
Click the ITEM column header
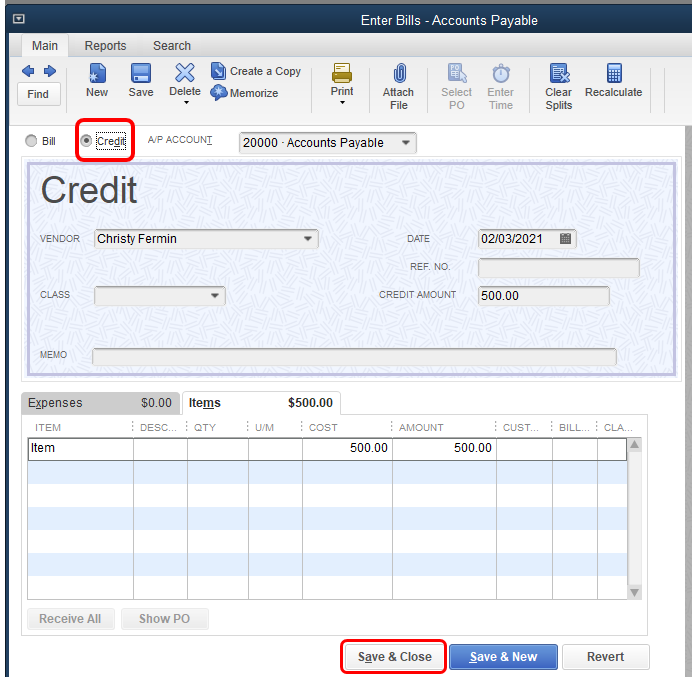pos(48,427)
